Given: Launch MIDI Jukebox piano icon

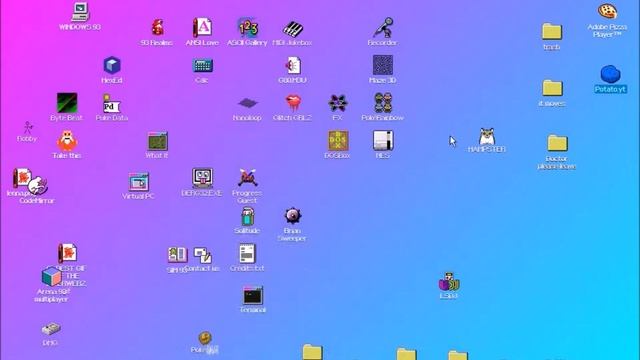Looking at the screenshot, I should pos(293,29).
